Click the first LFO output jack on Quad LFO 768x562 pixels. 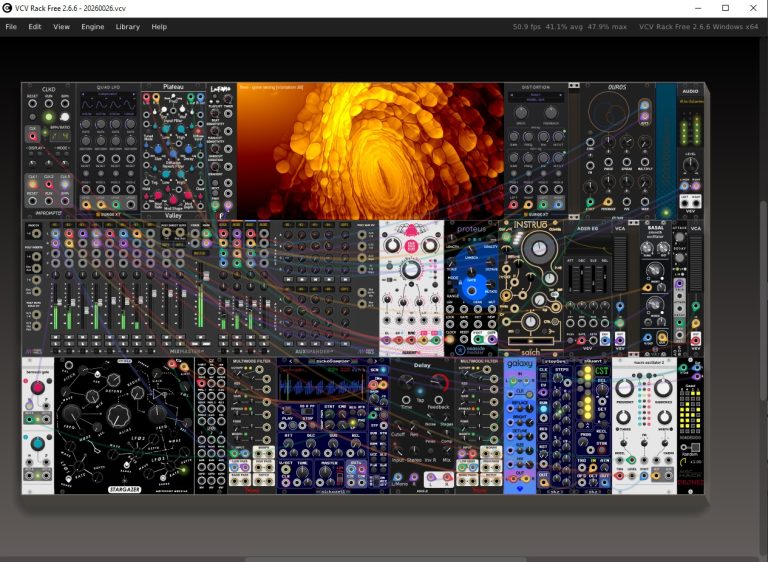pos(86,204)
